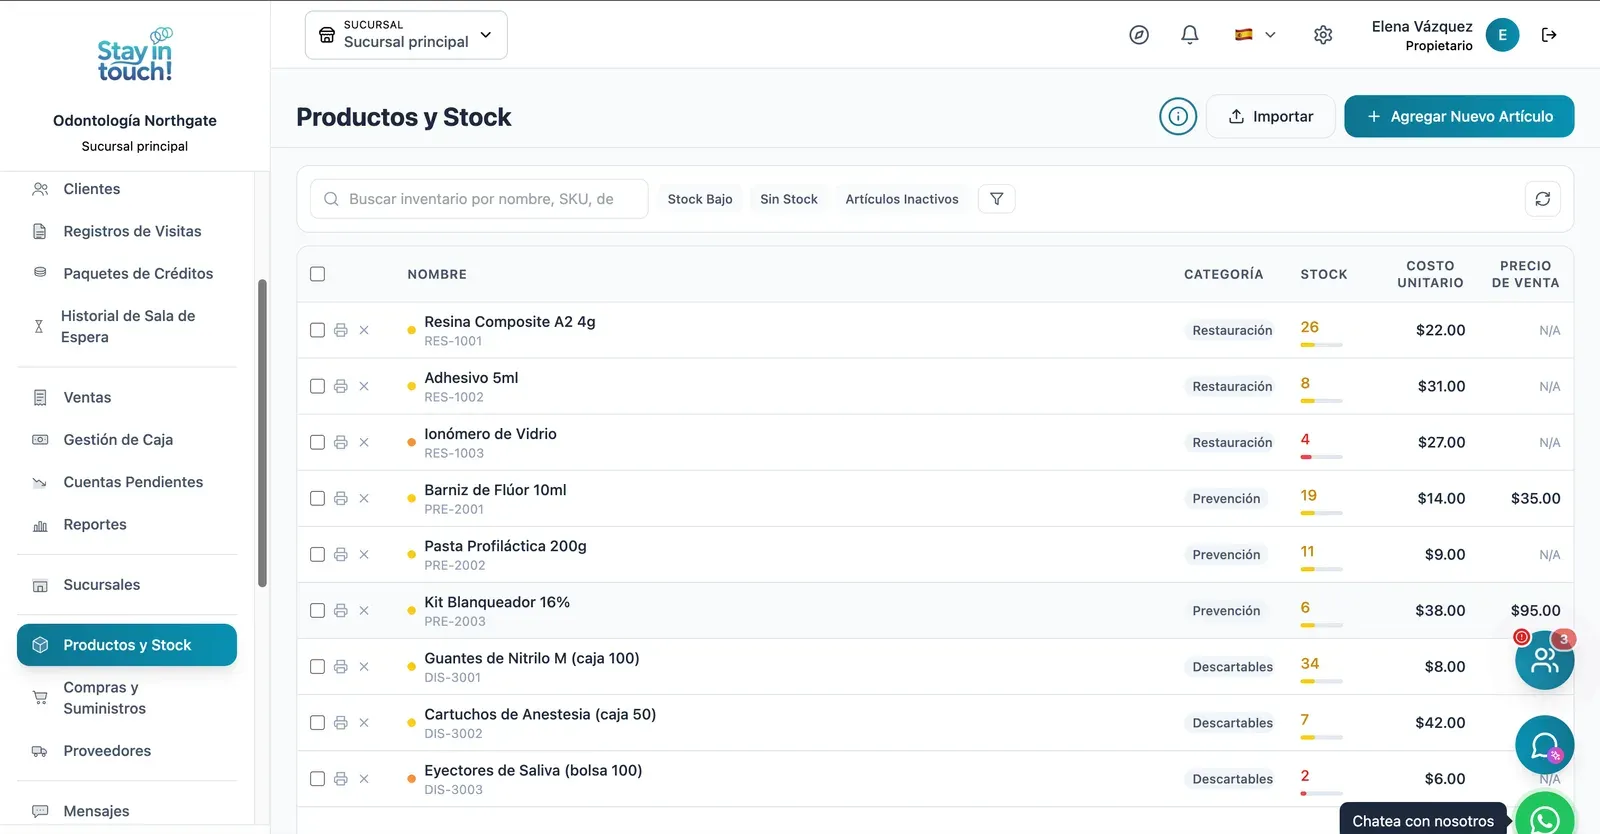Click the logout icon beside Elena Vázquez
Screen dimensions: 1600x834
pyautogui.click(x=1549, y=35)
